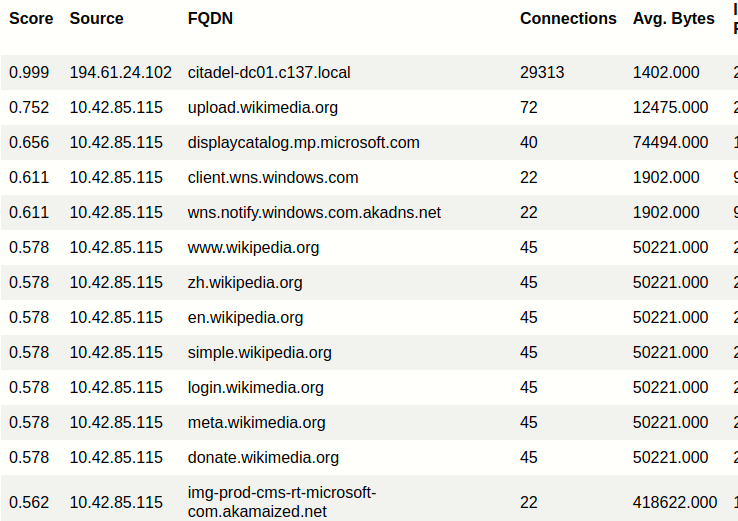The height and width of the screenshot is (521, 738).
Task: Select displaycatalog.mp.microsoft.com row
Action: 369,143
